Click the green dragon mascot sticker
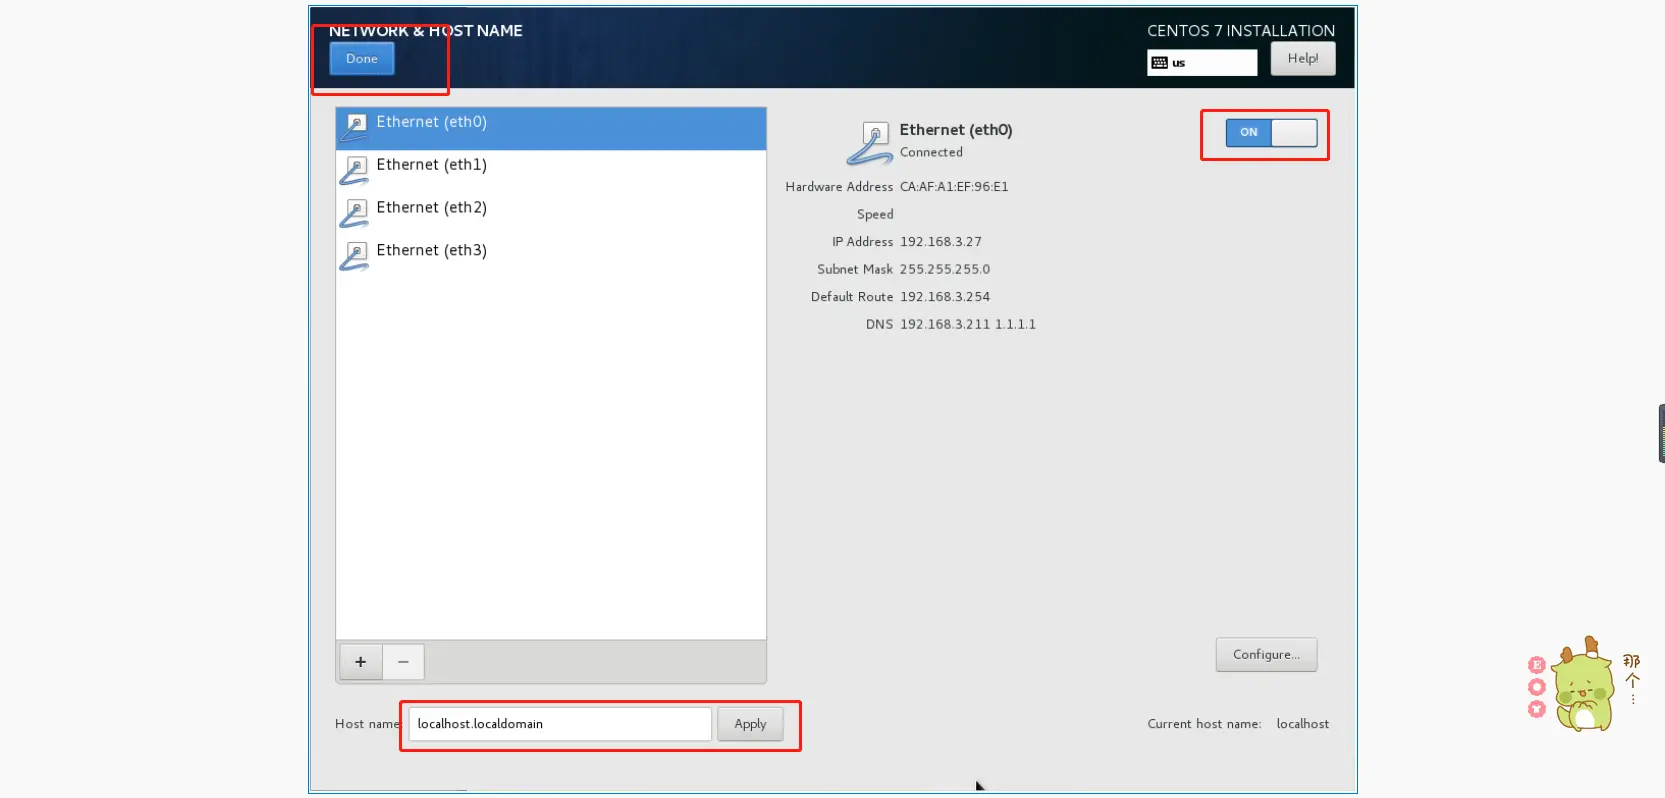Viewport: 1665px width, 798px height. tap(1583, 685)
